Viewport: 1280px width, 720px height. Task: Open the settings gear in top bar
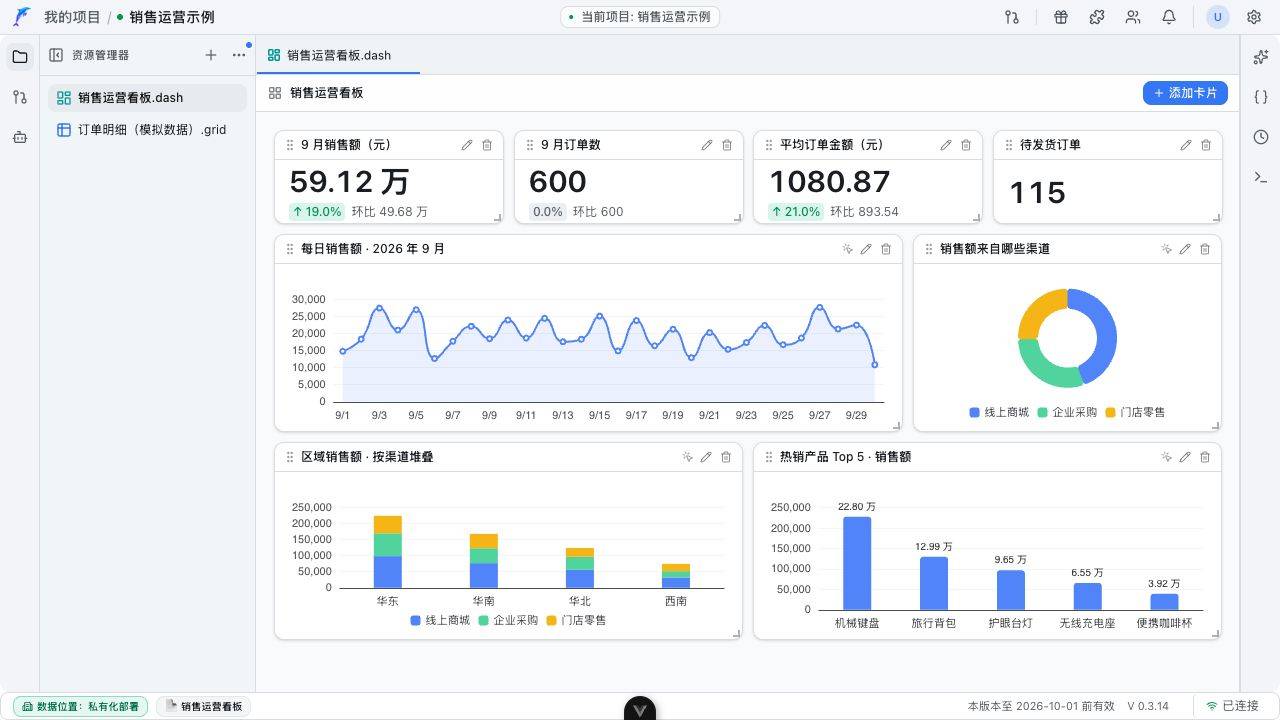click(x=1254, y=17)
